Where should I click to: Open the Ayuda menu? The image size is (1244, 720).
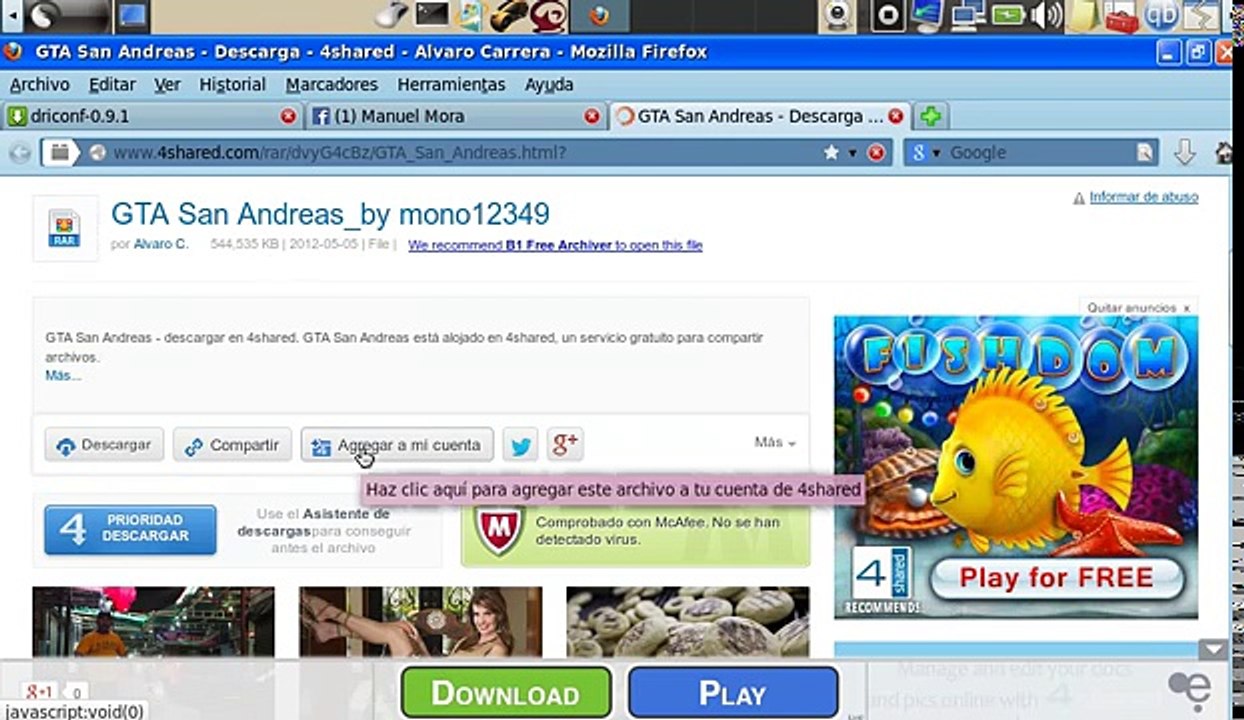coord(548,85)
